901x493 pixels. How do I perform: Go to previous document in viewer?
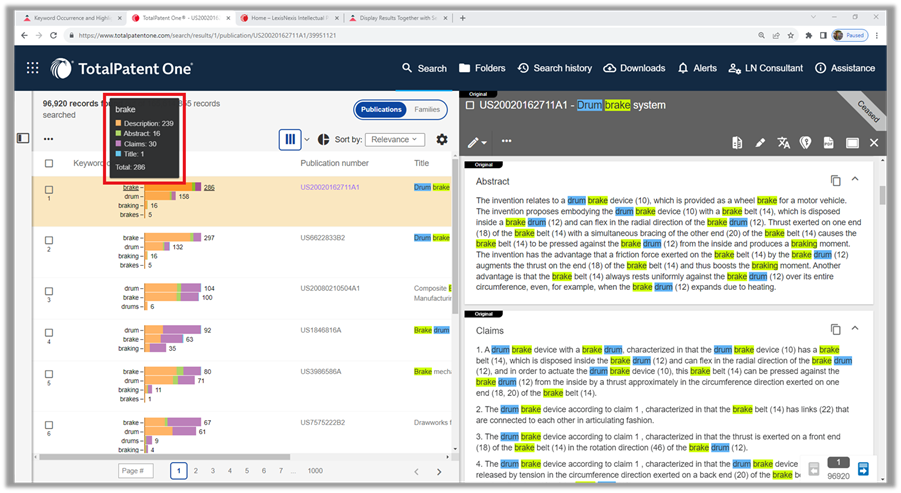tap(814, 469)
